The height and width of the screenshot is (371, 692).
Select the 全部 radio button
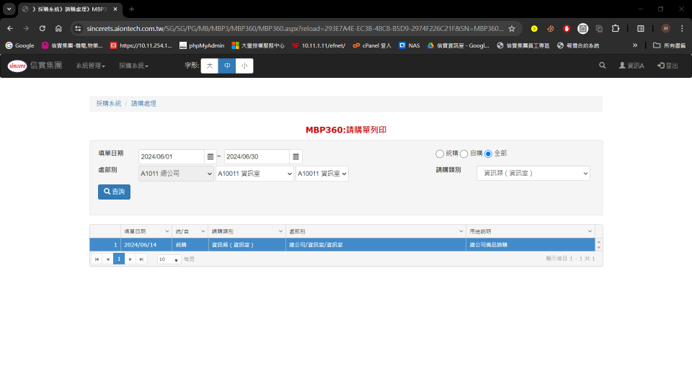tap(488, 154)
